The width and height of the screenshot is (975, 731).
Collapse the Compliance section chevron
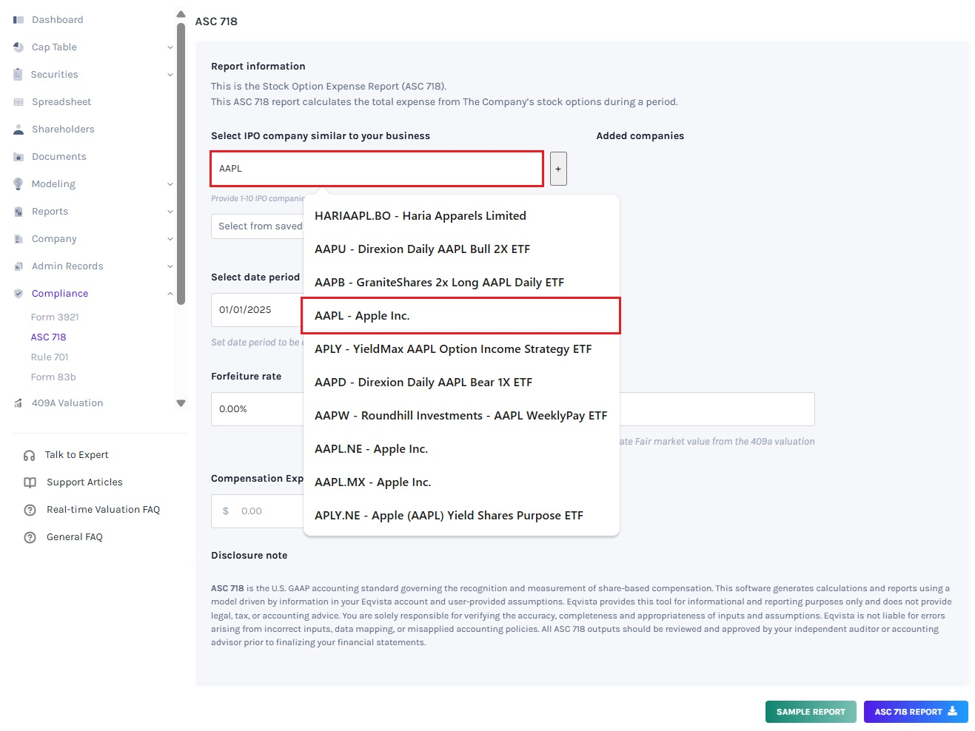coord(170,293)
